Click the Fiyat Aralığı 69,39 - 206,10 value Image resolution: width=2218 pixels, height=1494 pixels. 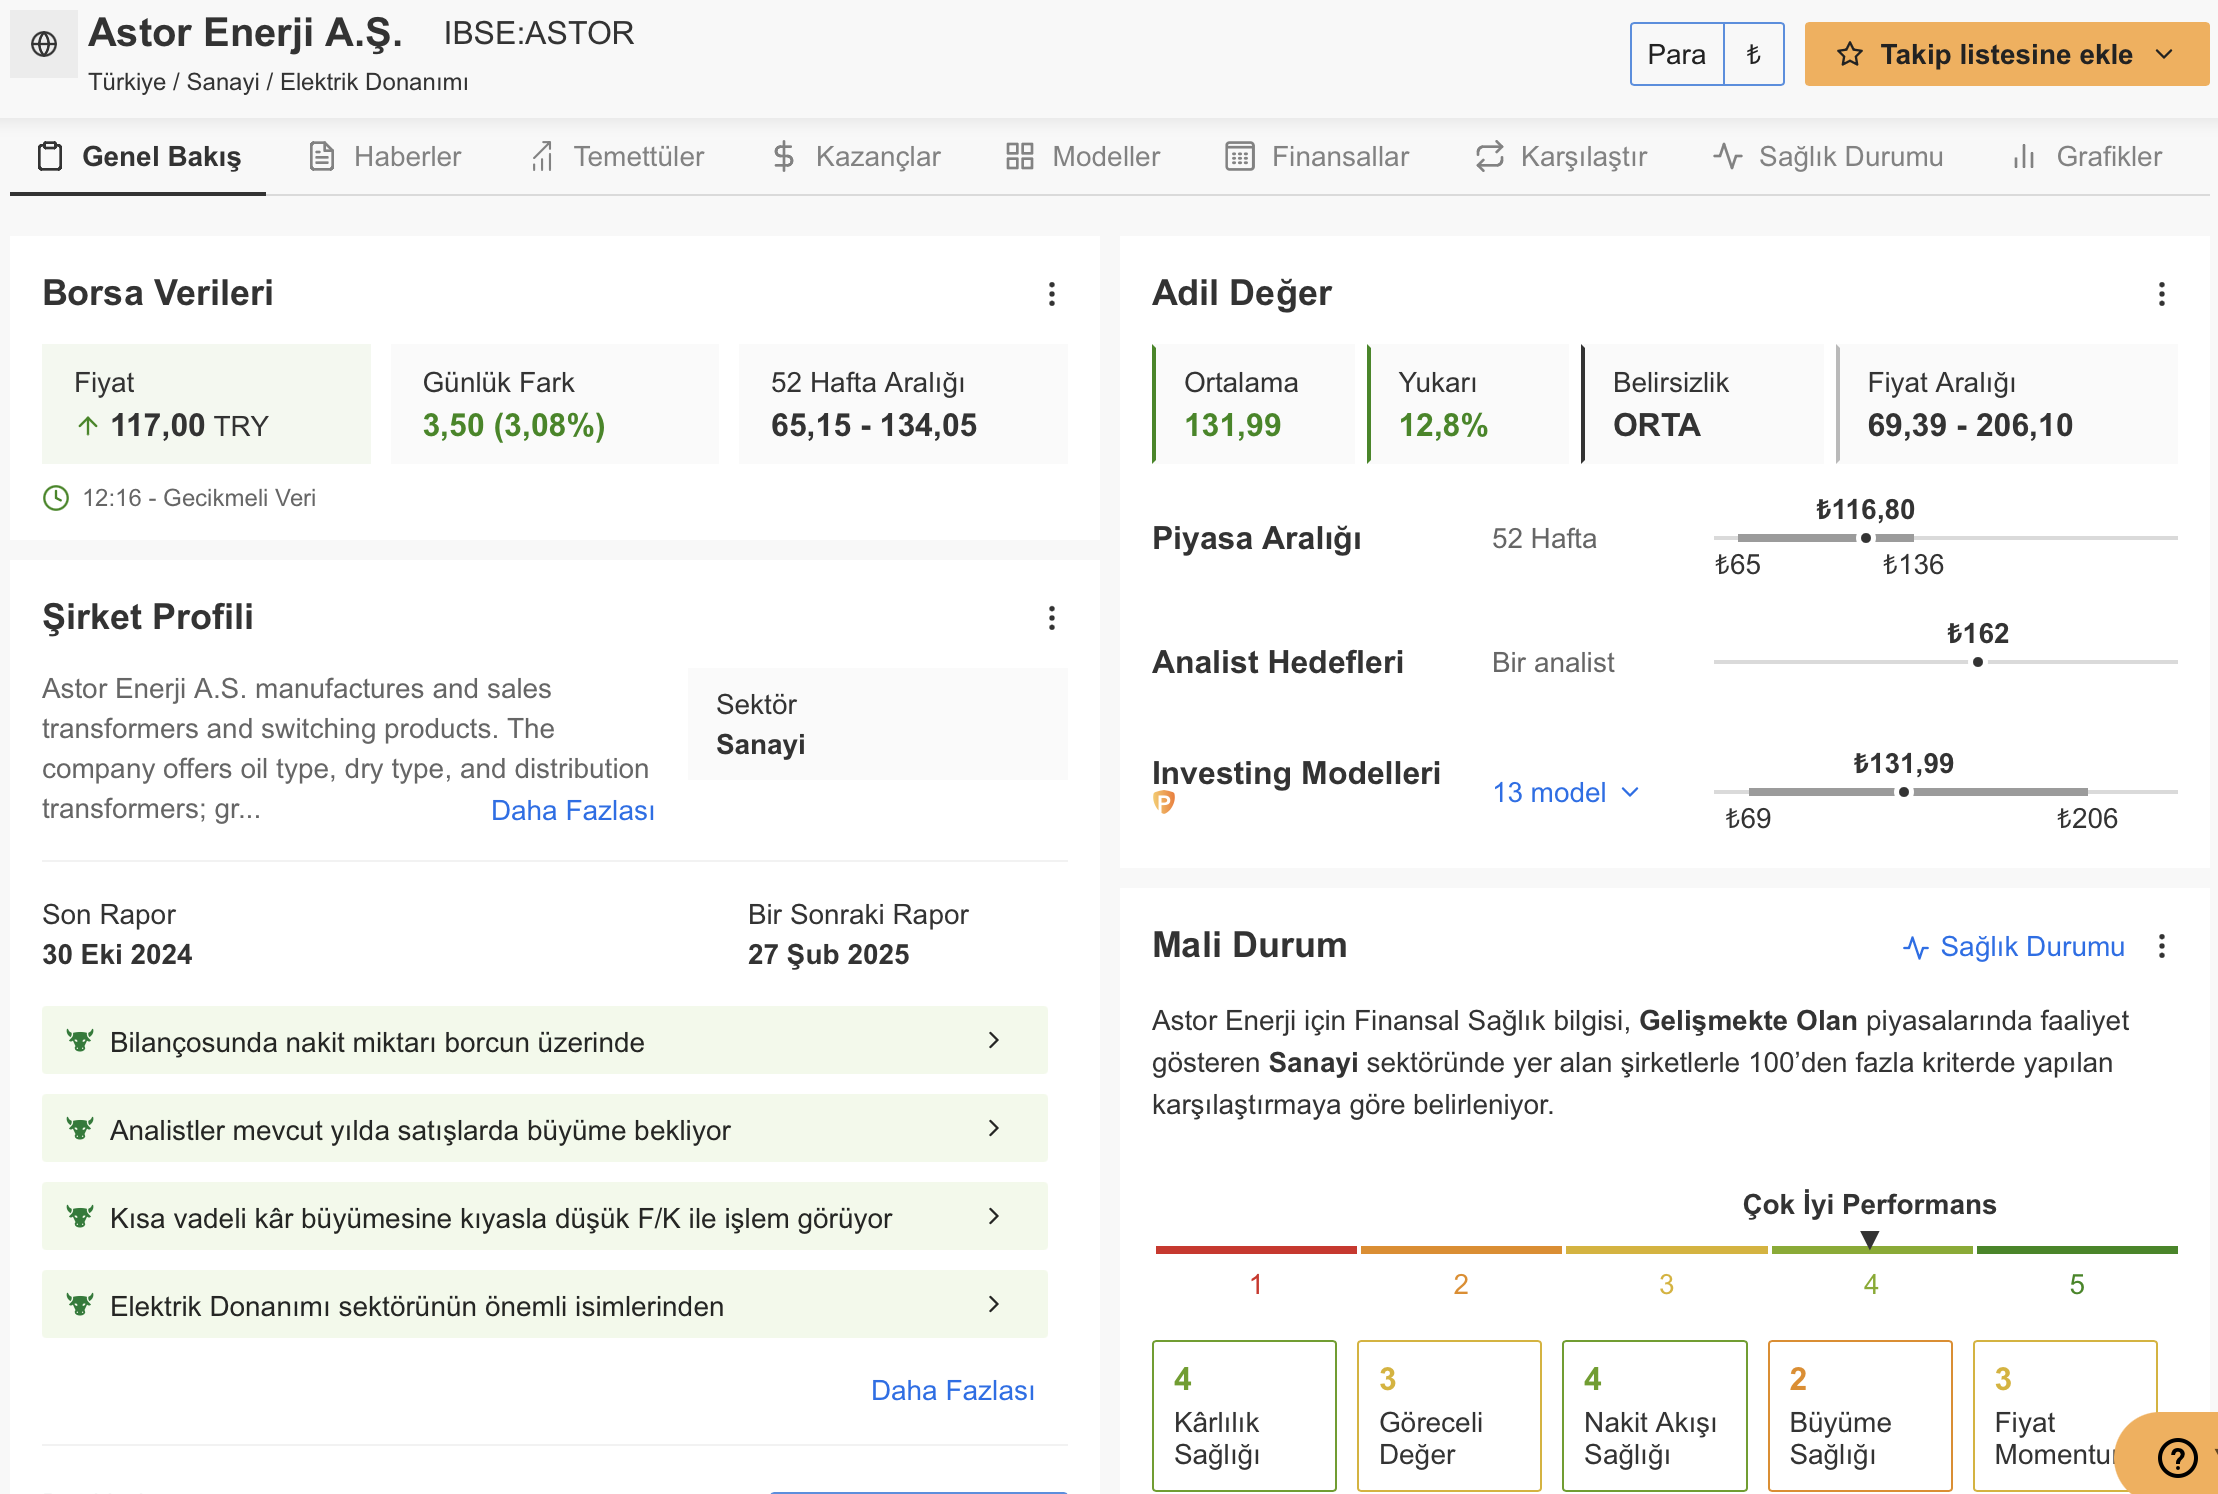tap(1970, 426)
